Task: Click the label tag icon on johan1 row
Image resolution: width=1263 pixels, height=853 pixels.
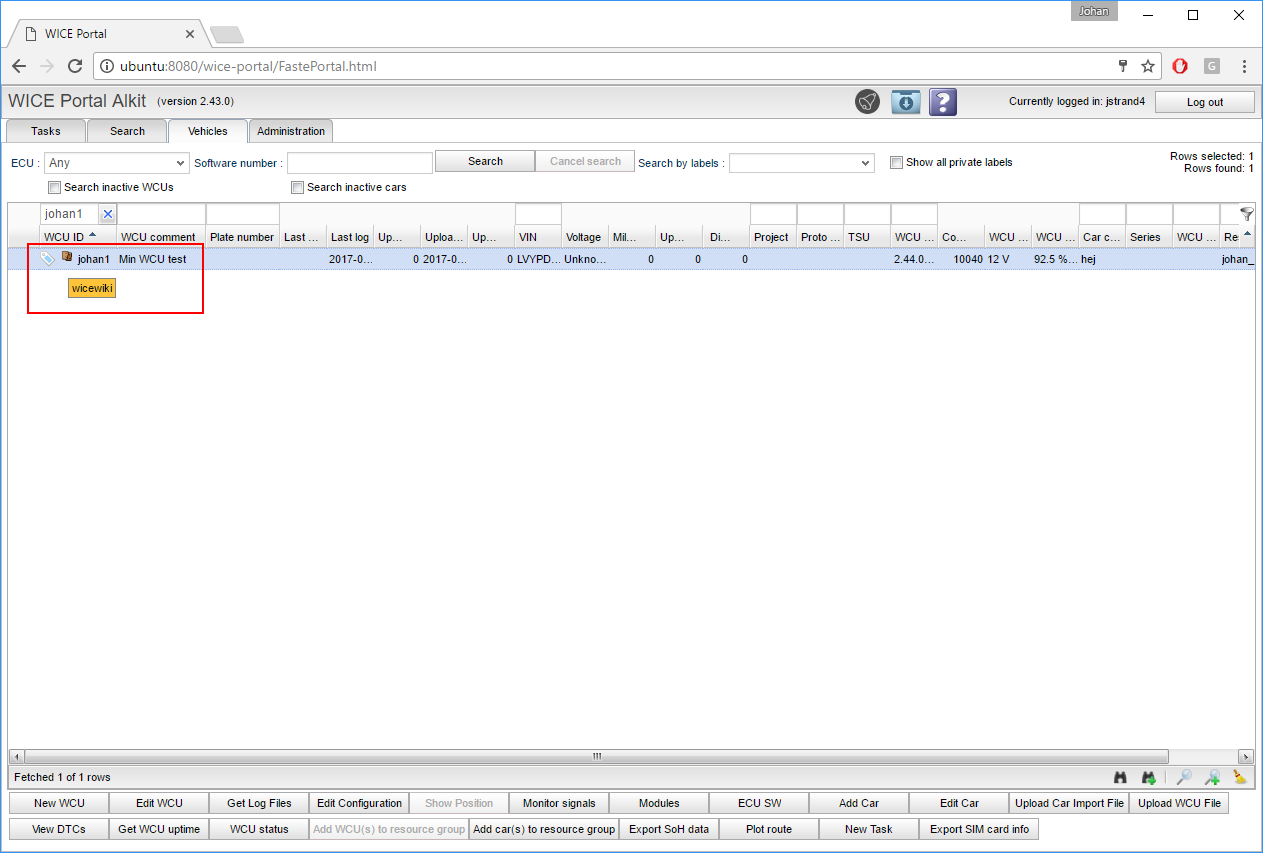Action: 47,259
